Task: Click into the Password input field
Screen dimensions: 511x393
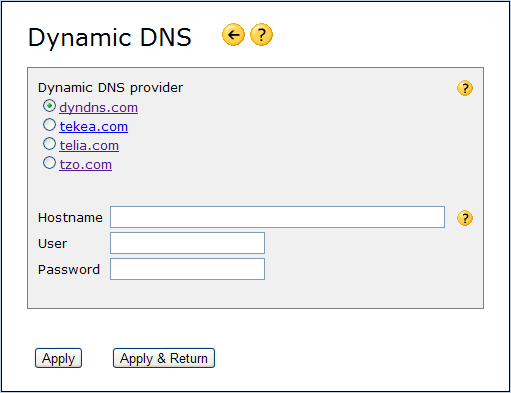Action: click(x=187, y=269)
